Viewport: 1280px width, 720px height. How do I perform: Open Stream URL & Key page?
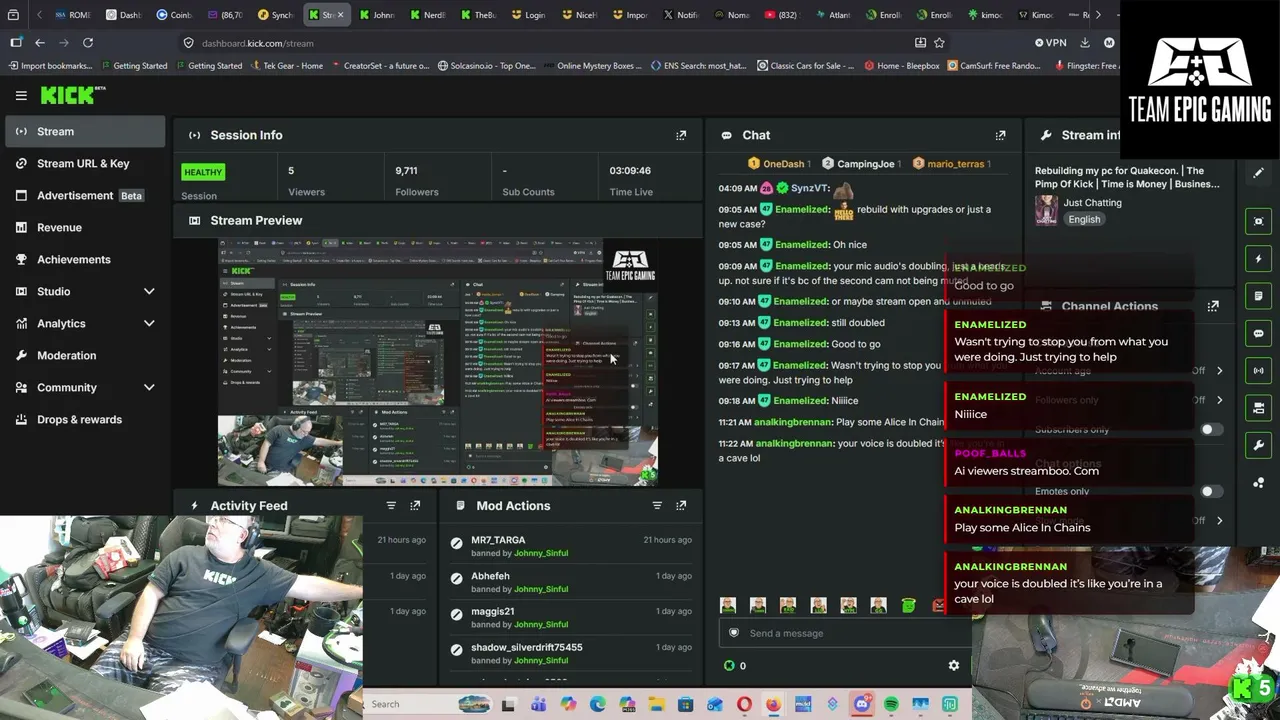pyautogui.click(x=85, y=163)
